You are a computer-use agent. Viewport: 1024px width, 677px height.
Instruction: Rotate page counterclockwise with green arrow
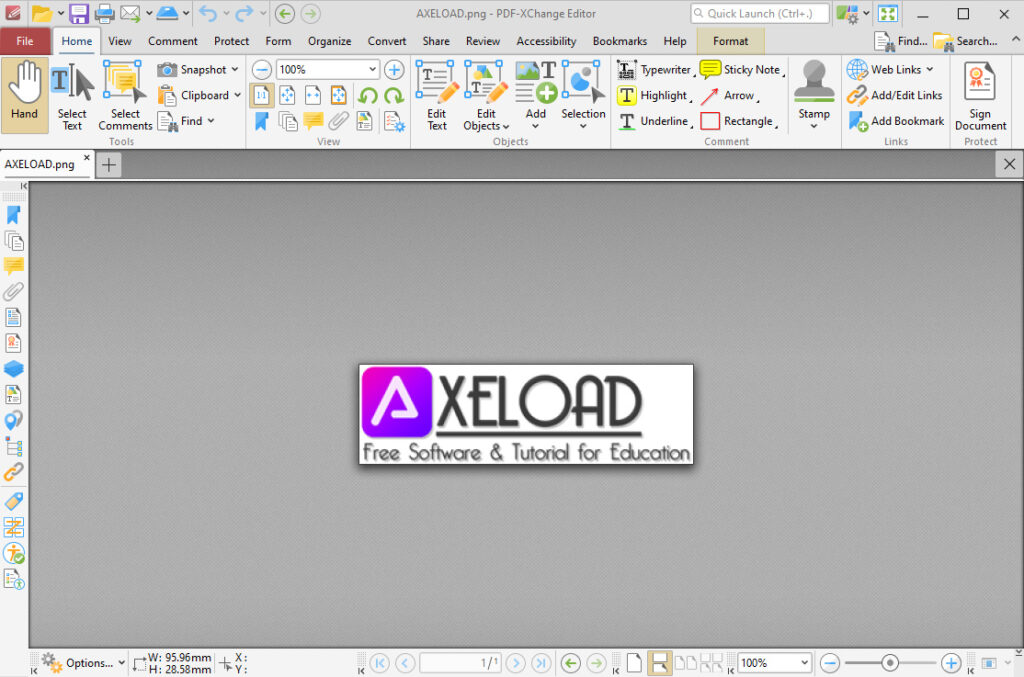click(x=368, y=96)
